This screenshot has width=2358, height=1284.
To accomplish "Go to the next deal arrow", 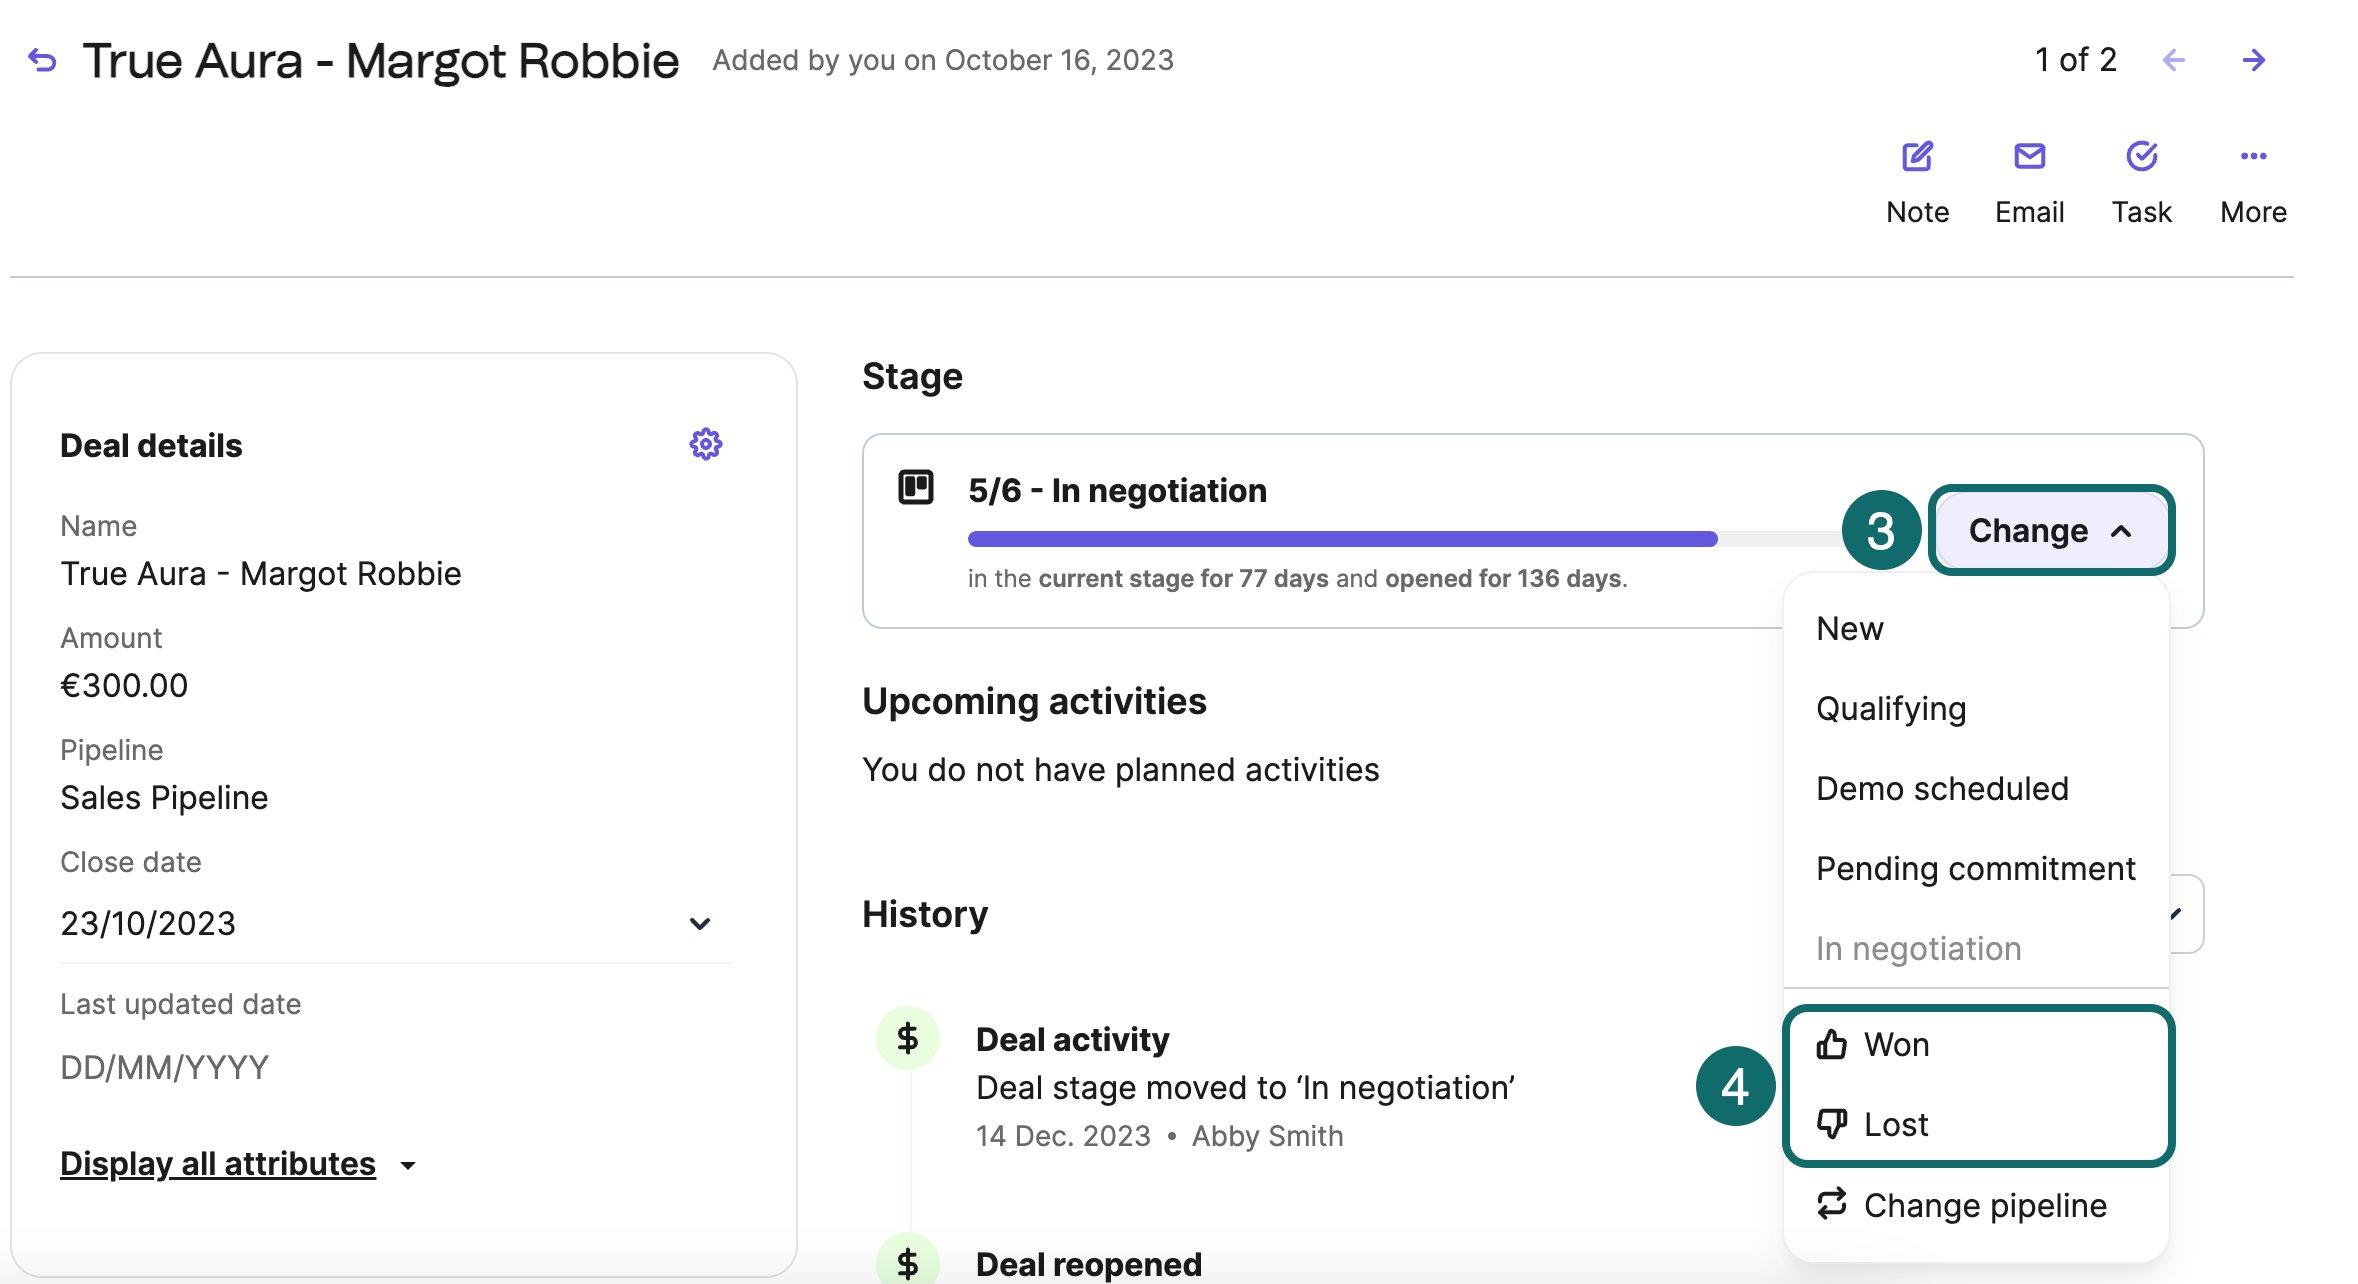I will tap(2253, 61).
